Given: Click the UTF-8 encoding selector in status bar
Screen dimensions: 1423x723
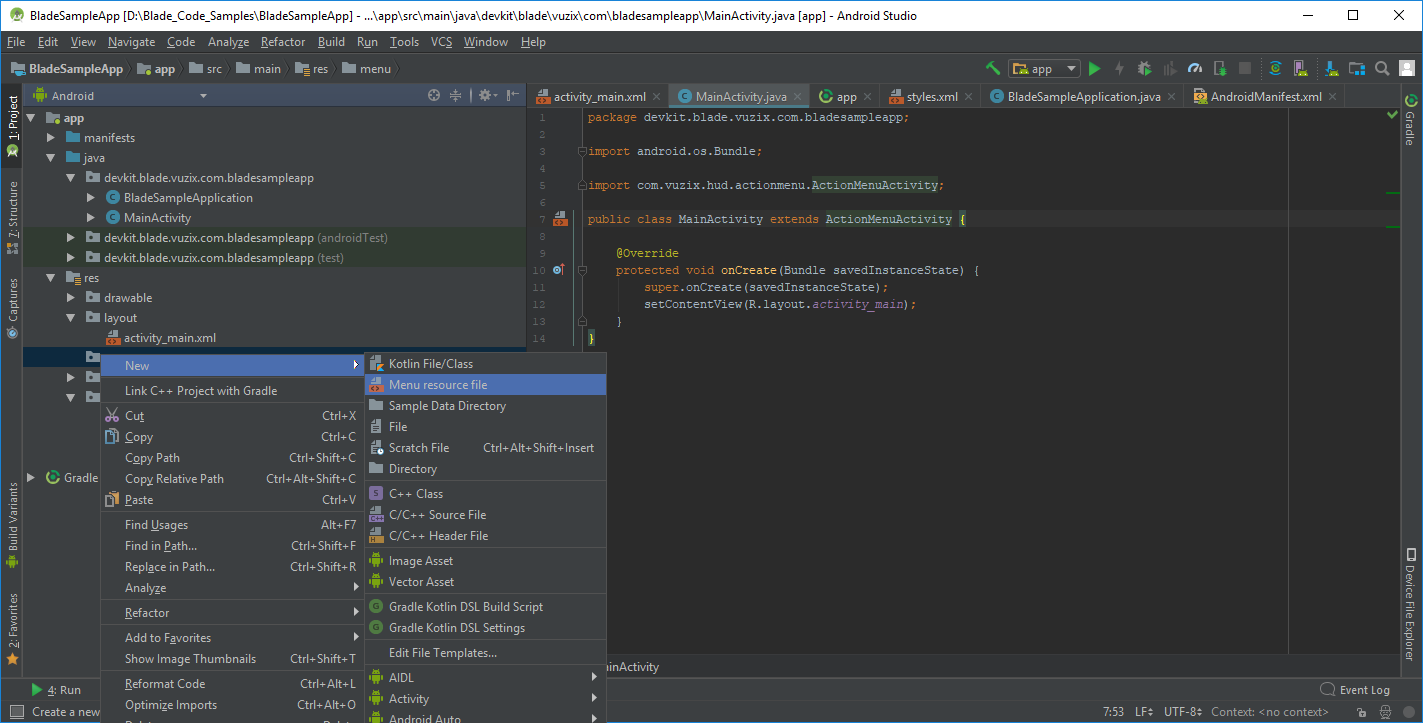Looking at the screenshot, I should coord(1181,712).
